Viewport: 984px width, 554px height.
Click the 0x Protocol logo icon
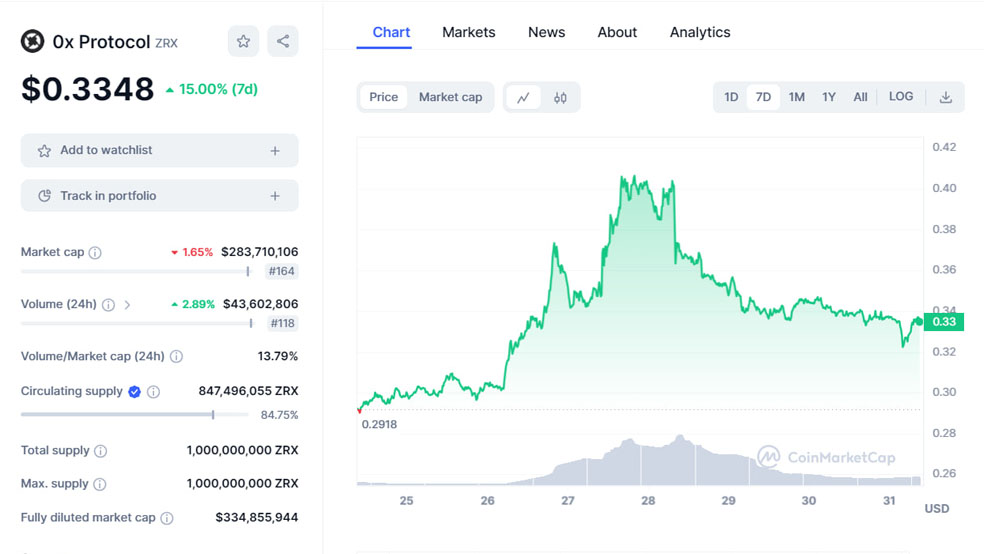pyautogui.click(x=33, y=41)
